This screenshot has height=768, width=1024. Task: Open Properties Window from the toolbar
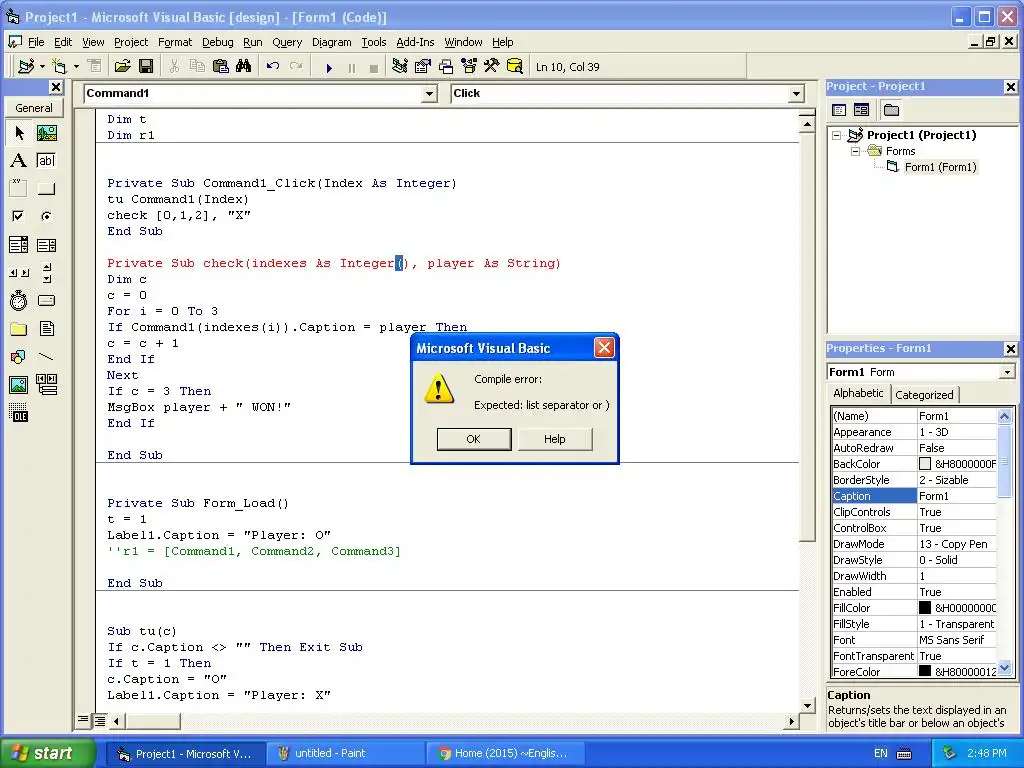423,67
